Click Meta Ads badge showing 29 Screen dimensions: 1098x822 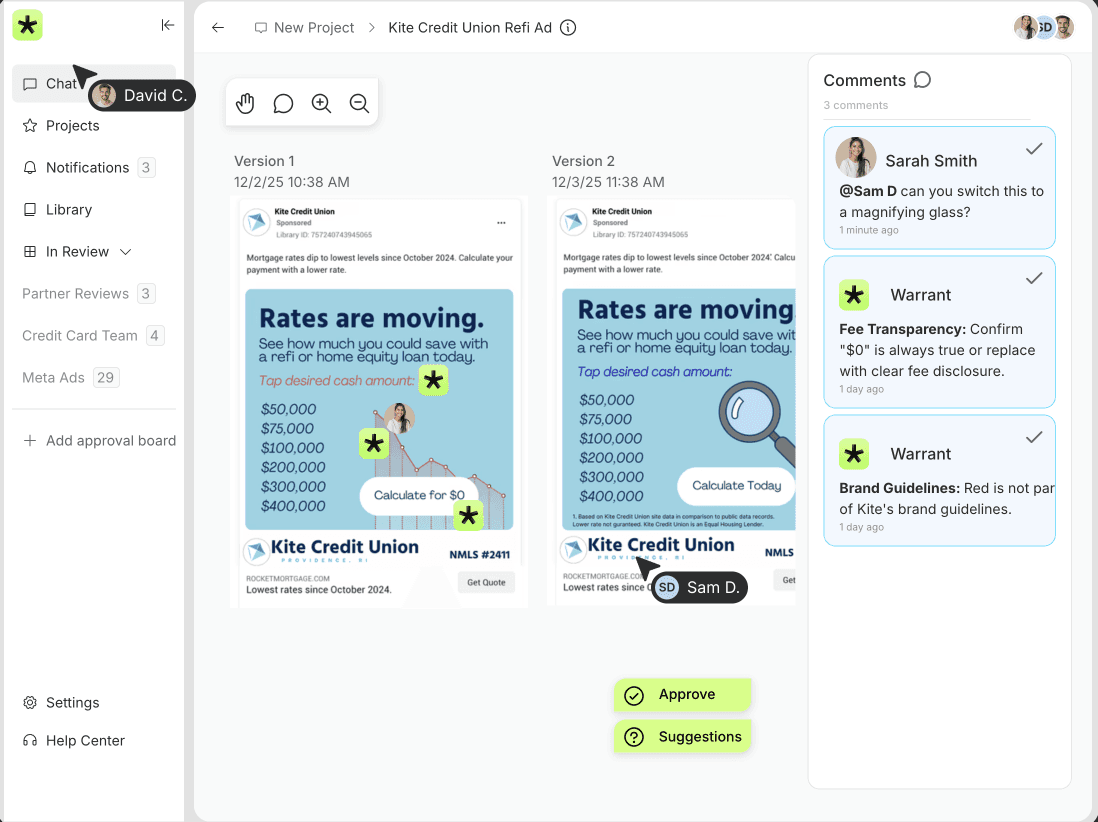coord(106,377)
